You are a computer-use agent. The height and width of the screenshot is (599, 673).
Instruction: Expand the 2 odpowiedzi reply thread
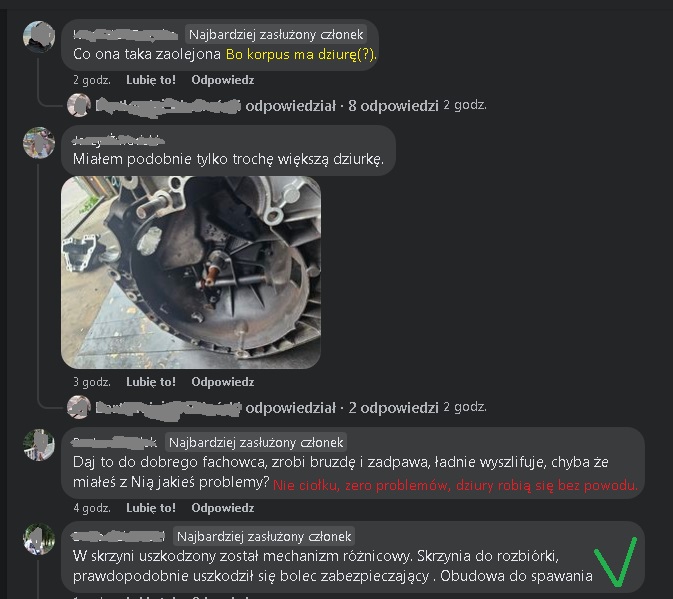(x=393, y=408)
